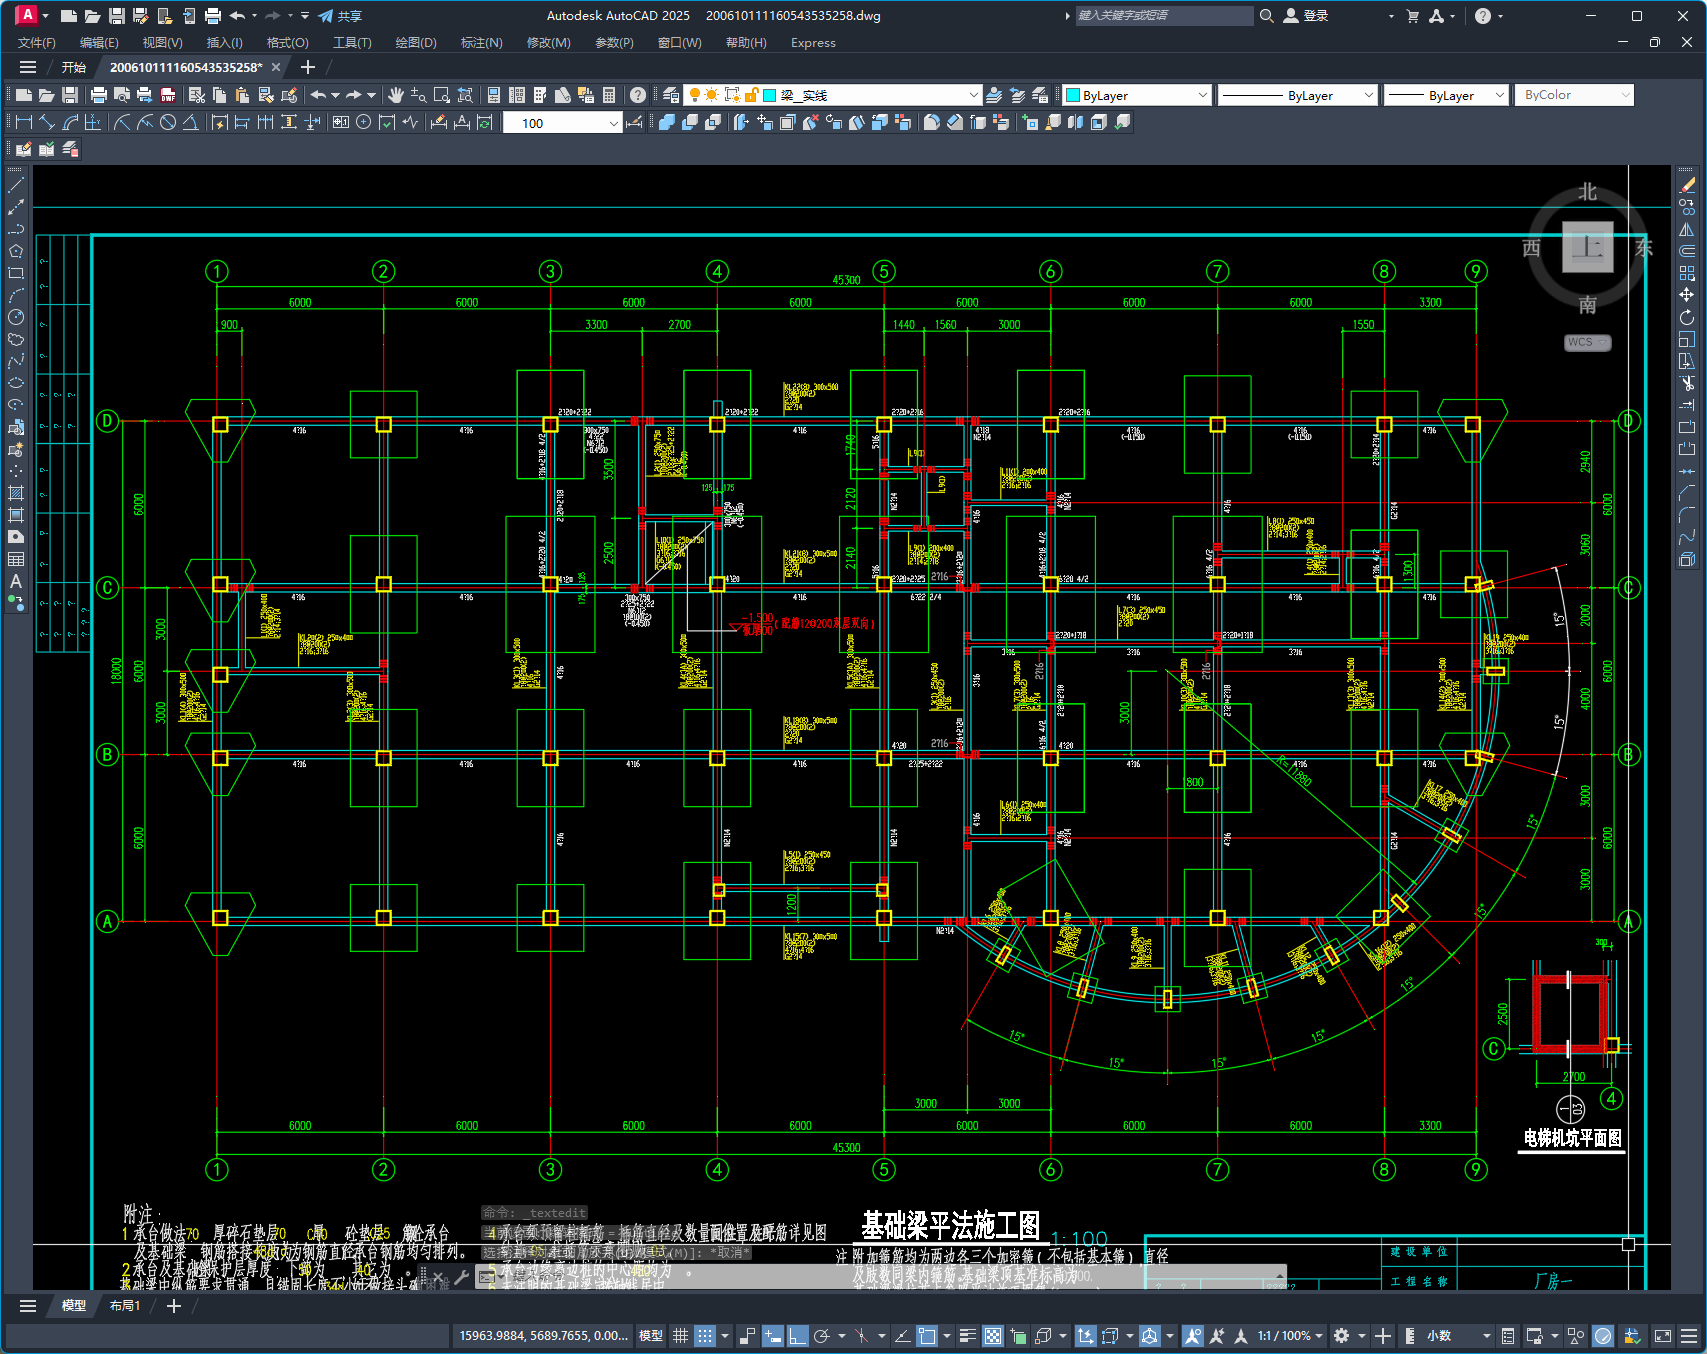The width and height of the screenshot is (1707, 1354).
Task: Click the Plot printer icon in standard toolbar
Action: [x=98, y=95]
